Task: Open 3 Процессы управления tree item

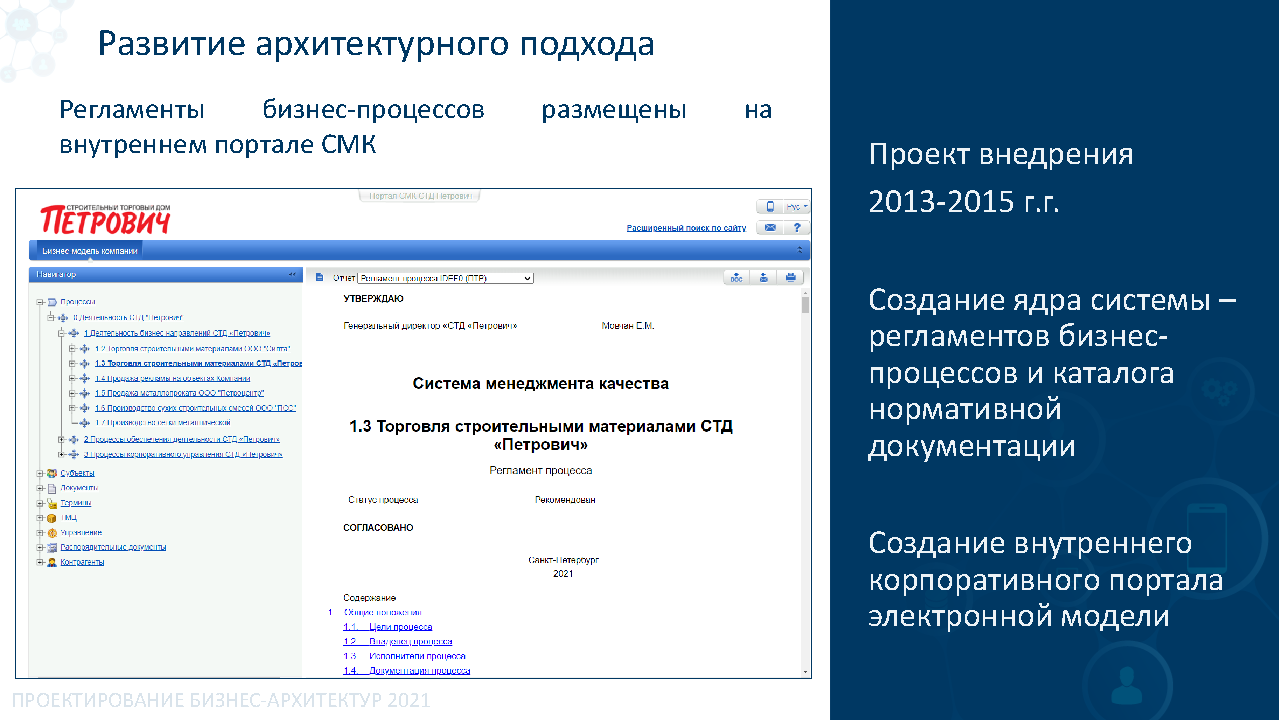Action: [183, 454]
